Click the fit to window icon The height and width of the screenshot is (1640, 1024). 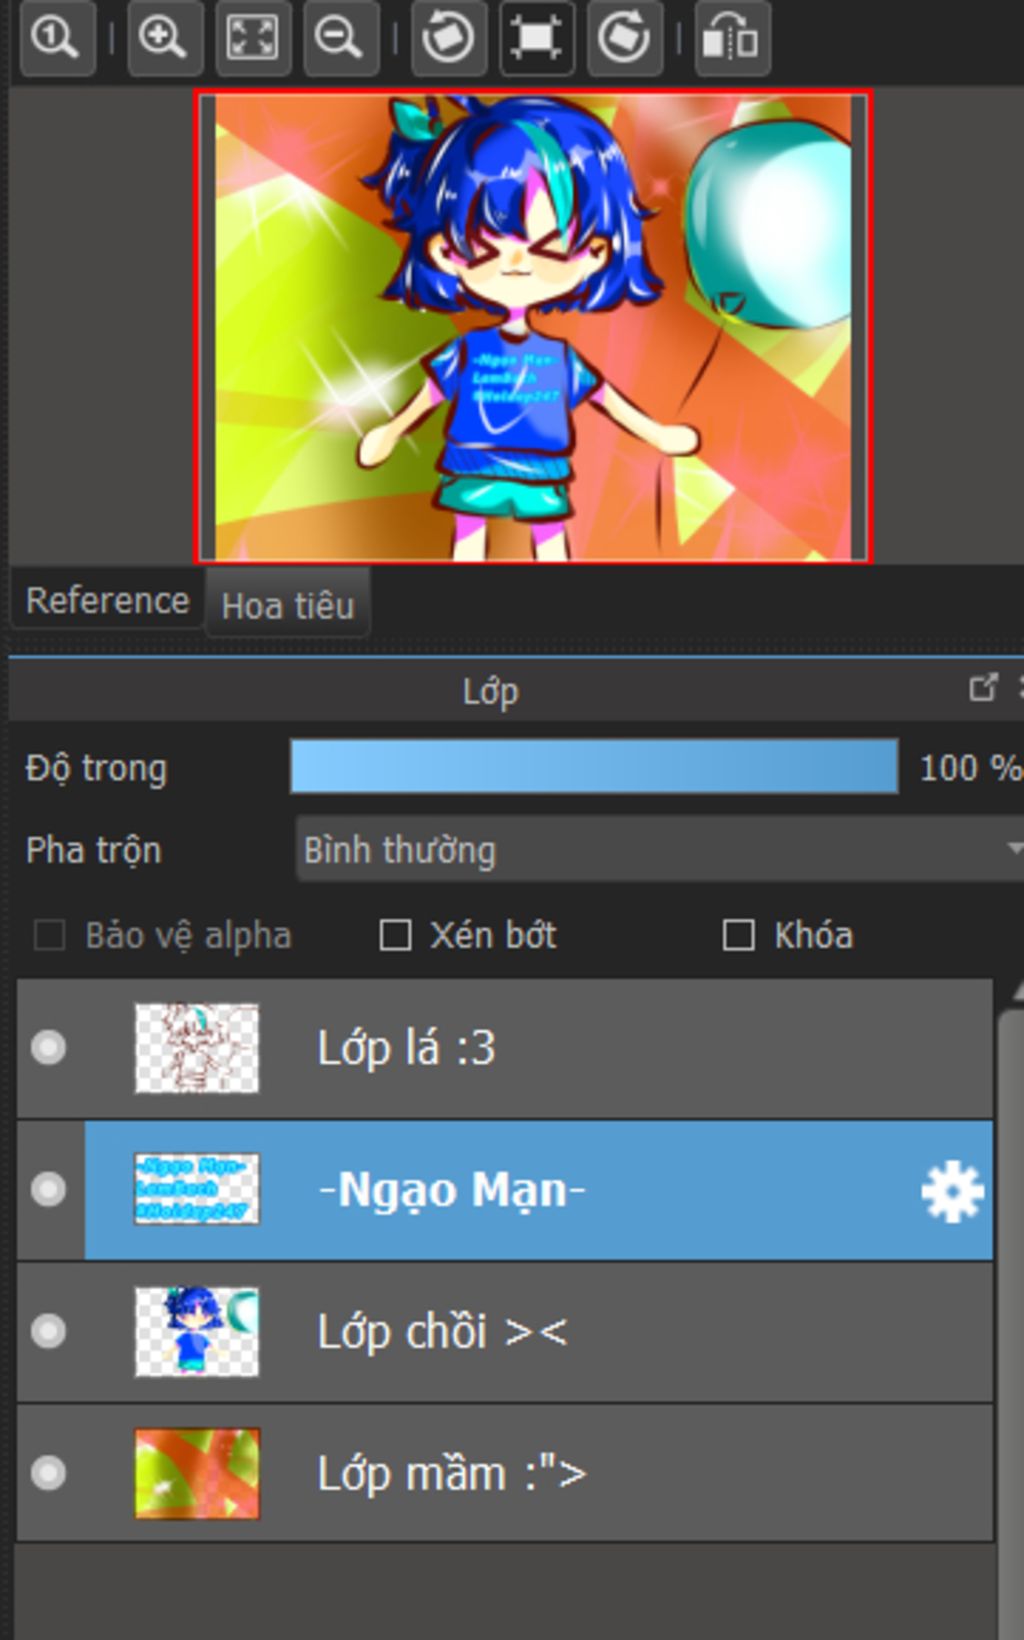coord(252,39)
